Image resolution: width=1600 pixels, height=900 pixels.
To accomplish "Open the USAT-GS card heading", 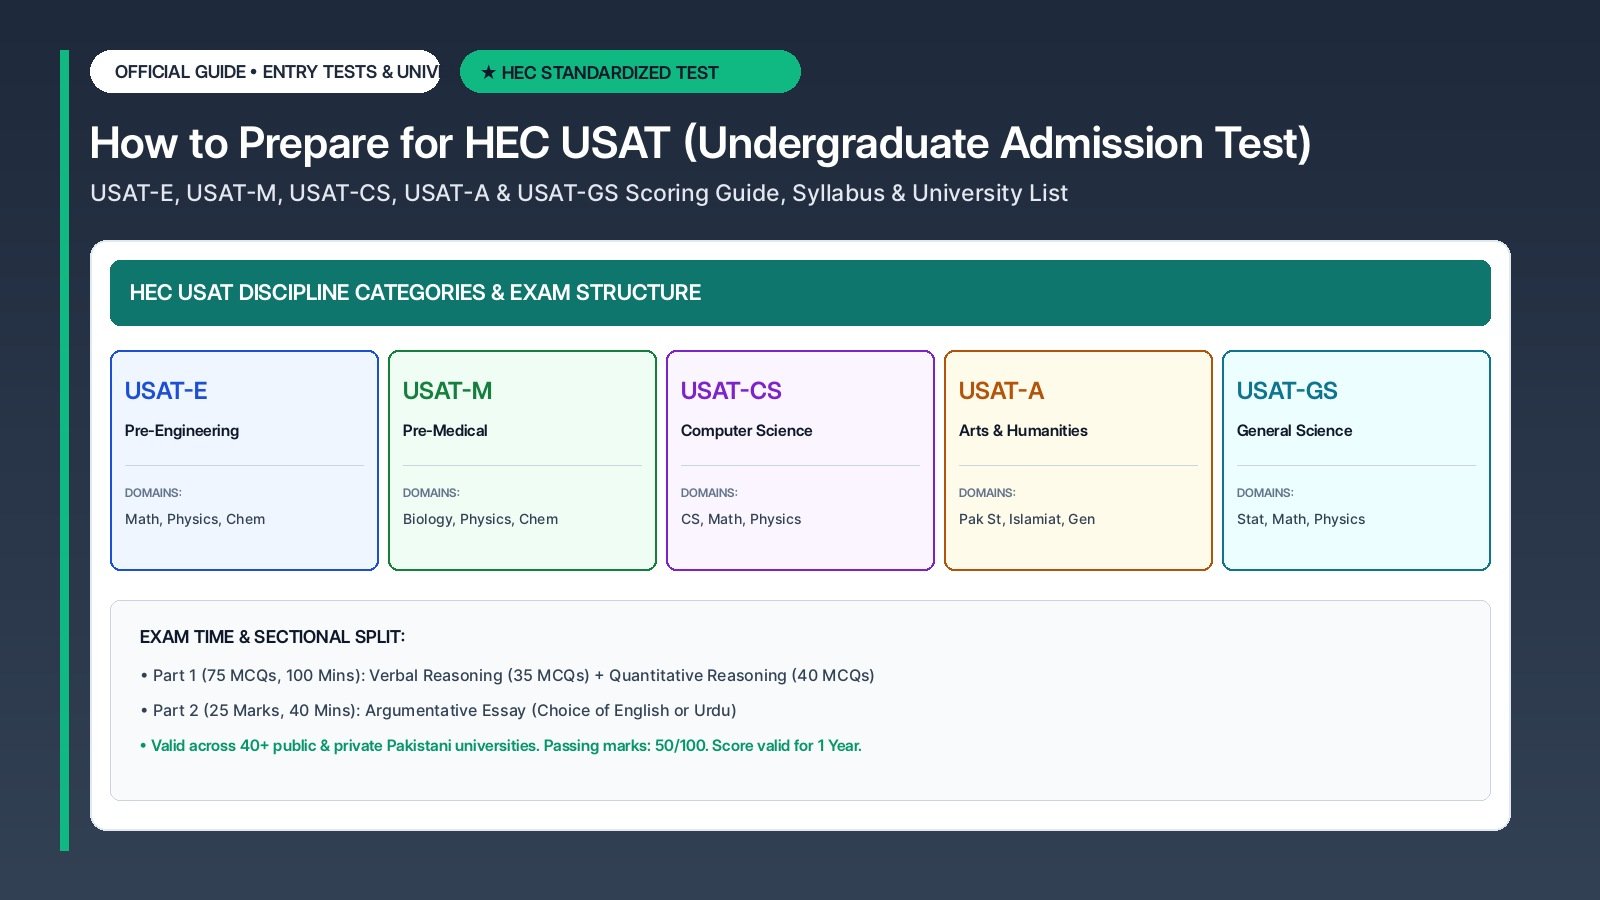I will [1287, 391].
